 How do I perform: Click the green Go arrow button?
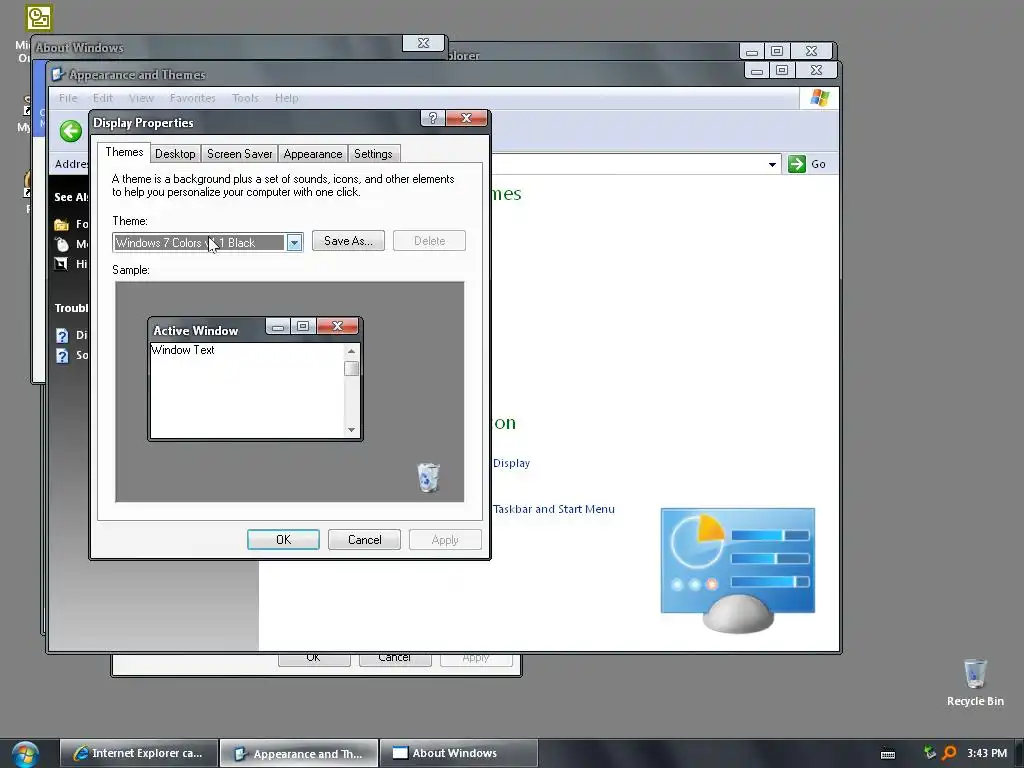[x=797, y=164]
